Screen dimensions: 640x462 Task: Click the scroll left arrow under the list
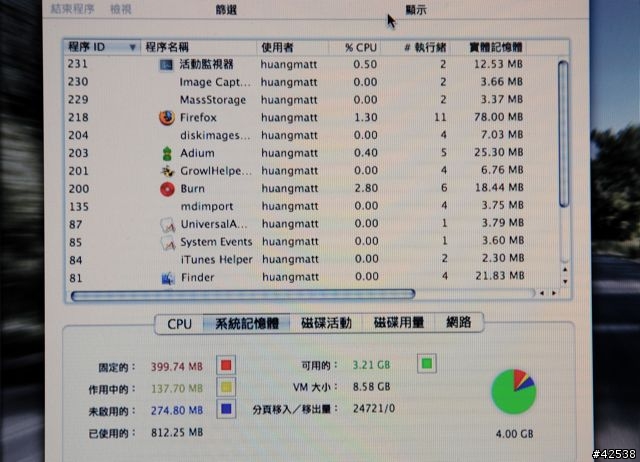pyautogui.click(x=542, y=293)
